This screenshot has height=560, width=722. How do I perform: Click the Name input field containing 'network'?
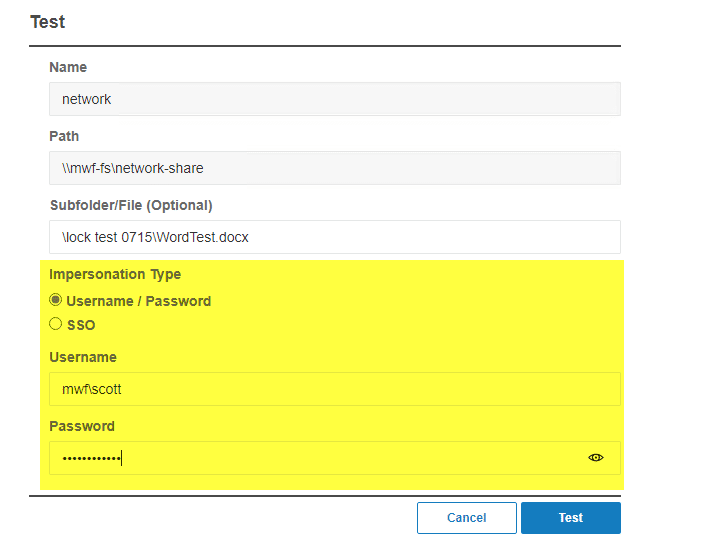pyautogui.click(x=334, y=99)
